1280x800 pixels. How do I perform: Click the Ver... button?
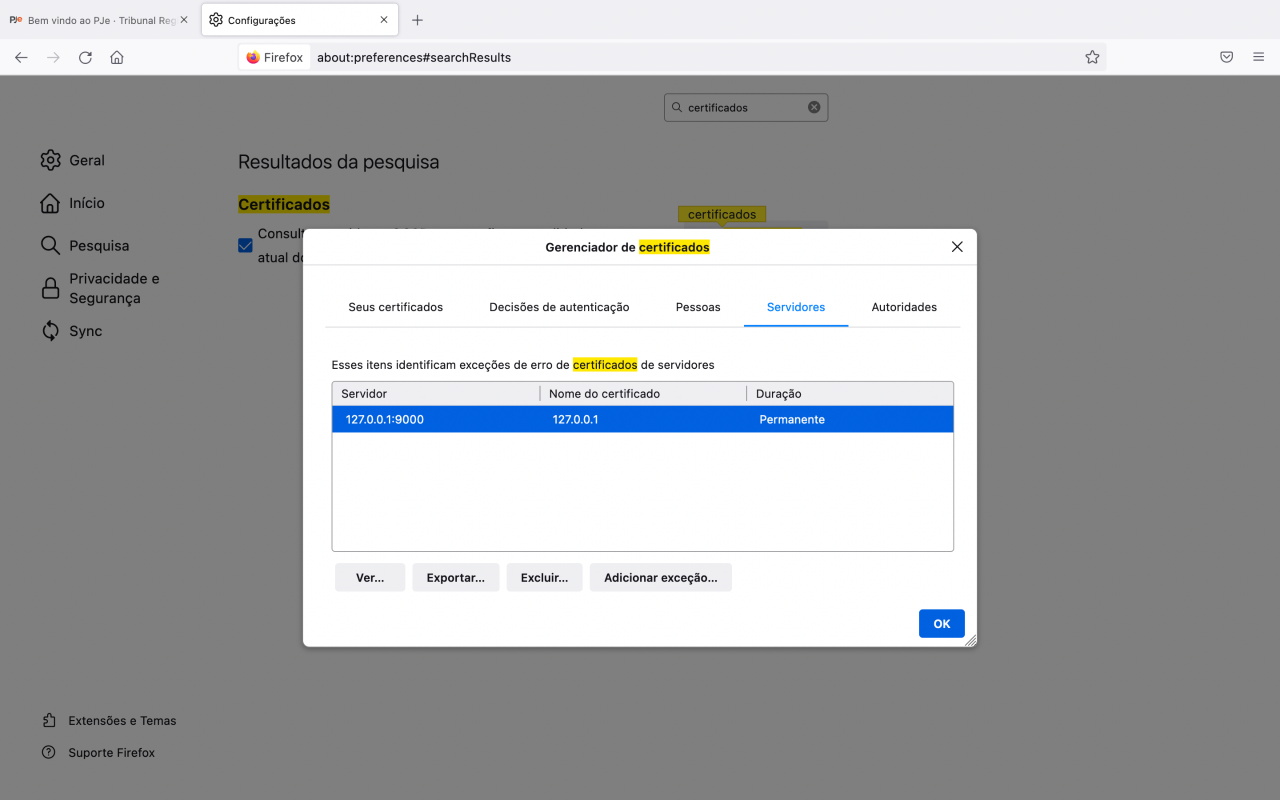point(370,577)
